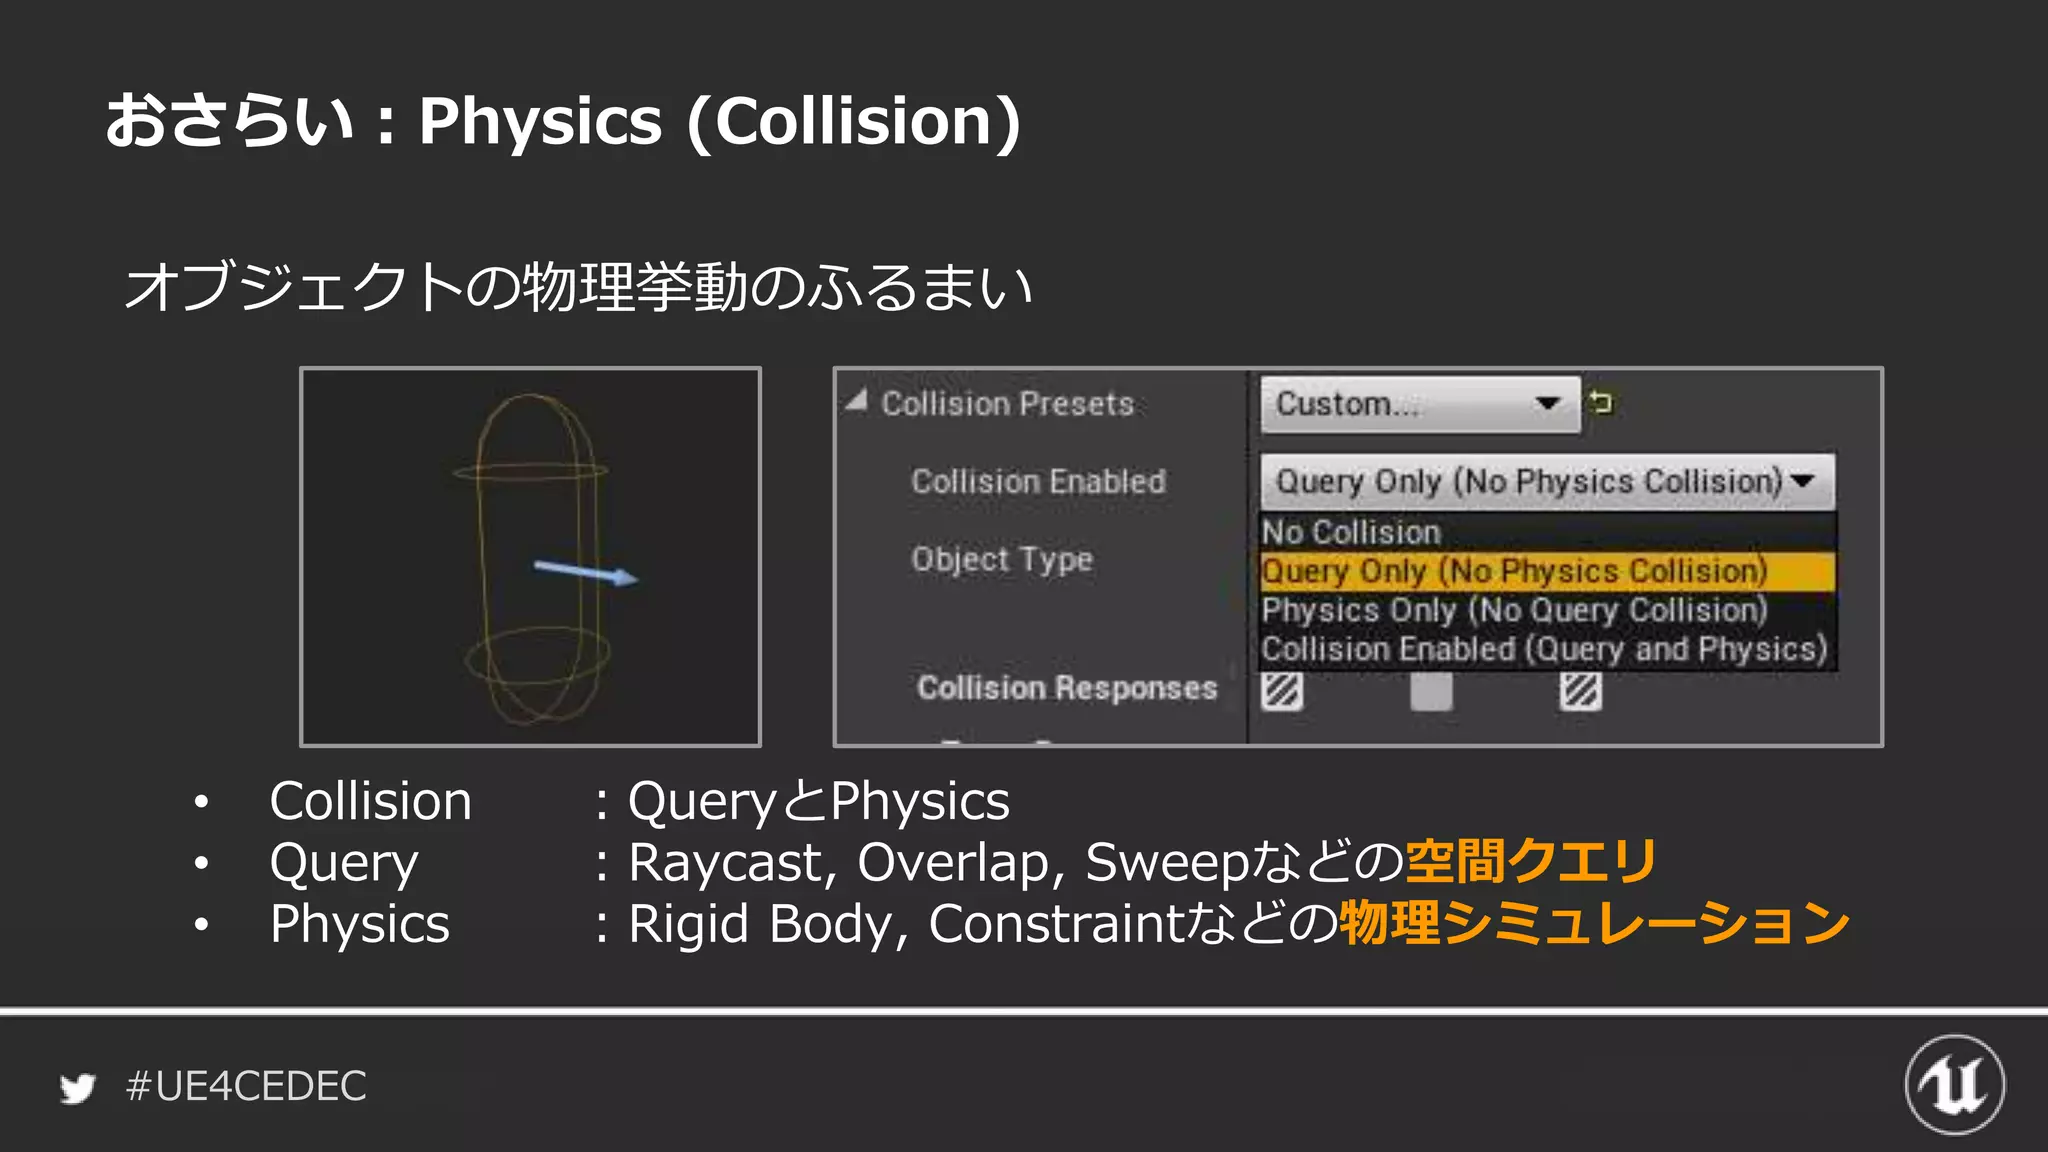Click the text QueryとPhysics
The width and height of the screenshot is (2048, 1152).
pos(819,802)
